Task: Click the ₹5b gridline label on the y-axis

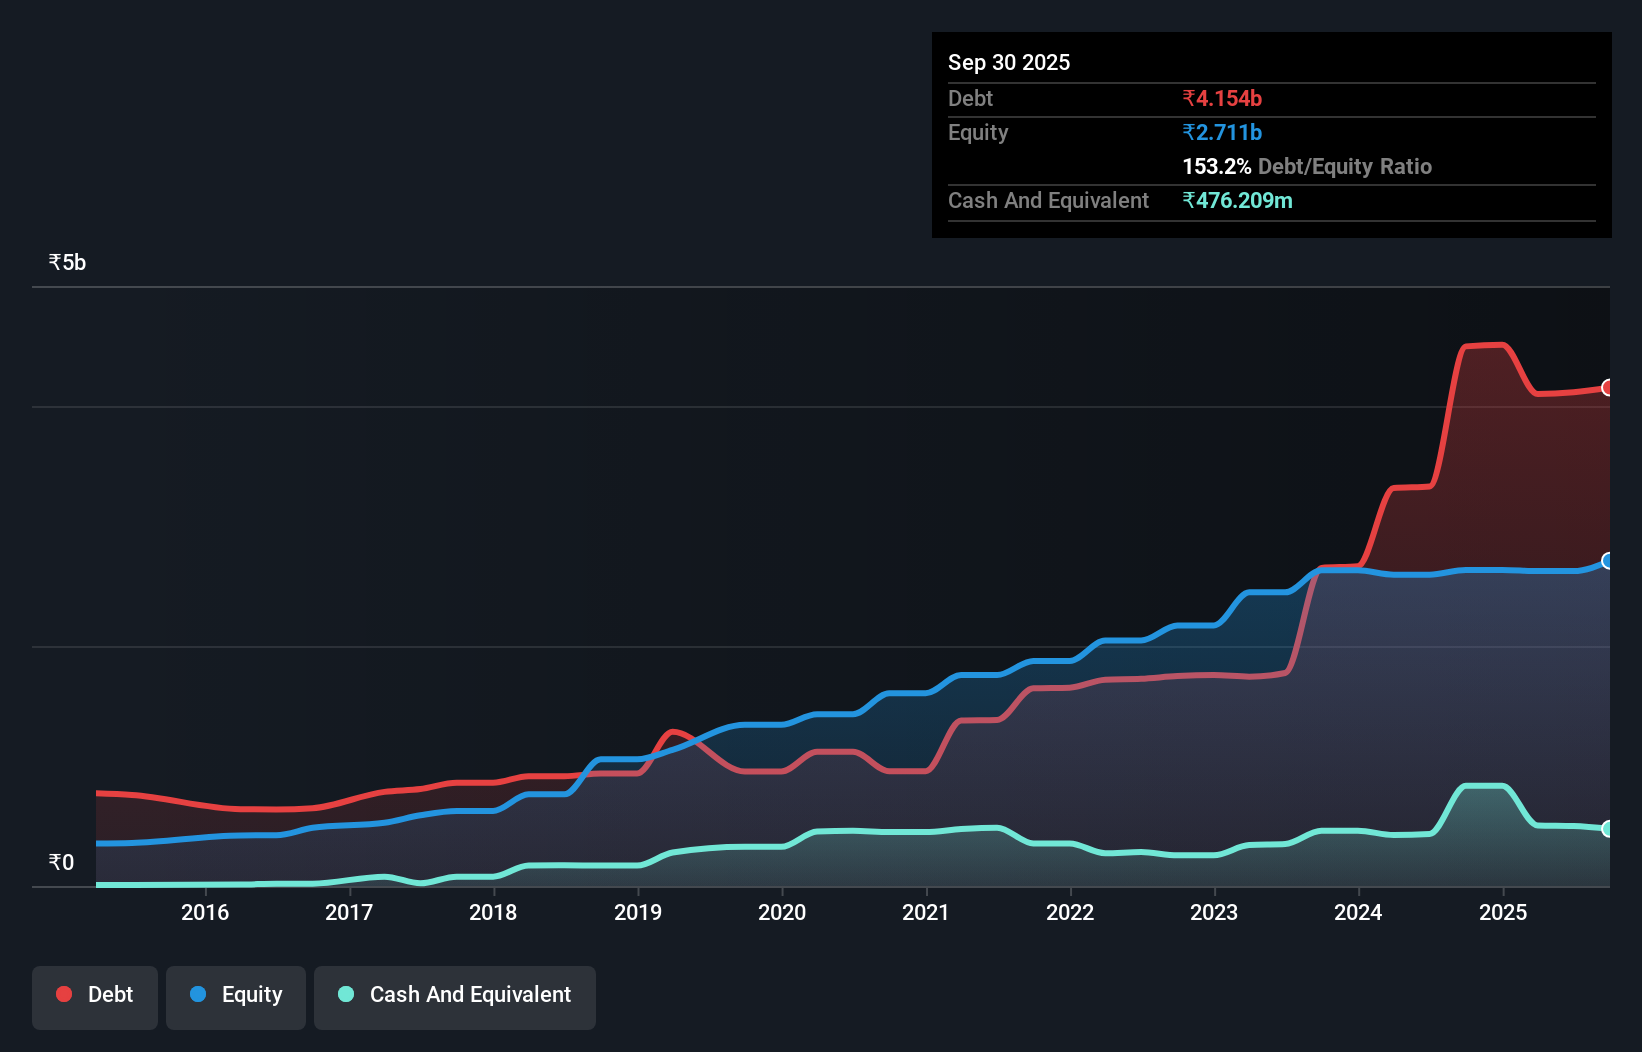Action: pos(66,262)
